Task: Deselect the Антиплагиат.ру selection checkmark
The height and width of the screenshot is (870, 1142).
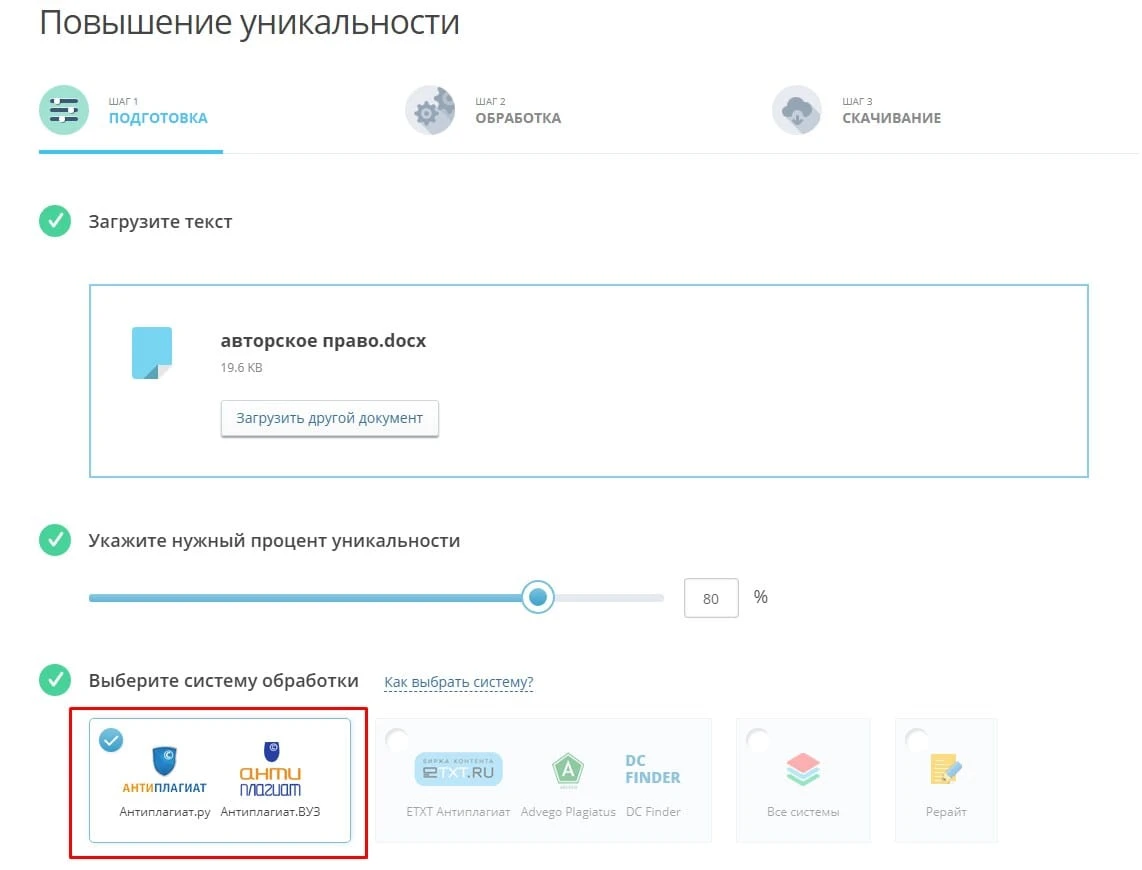Action: pyautogui.click(x=111, y=741)
